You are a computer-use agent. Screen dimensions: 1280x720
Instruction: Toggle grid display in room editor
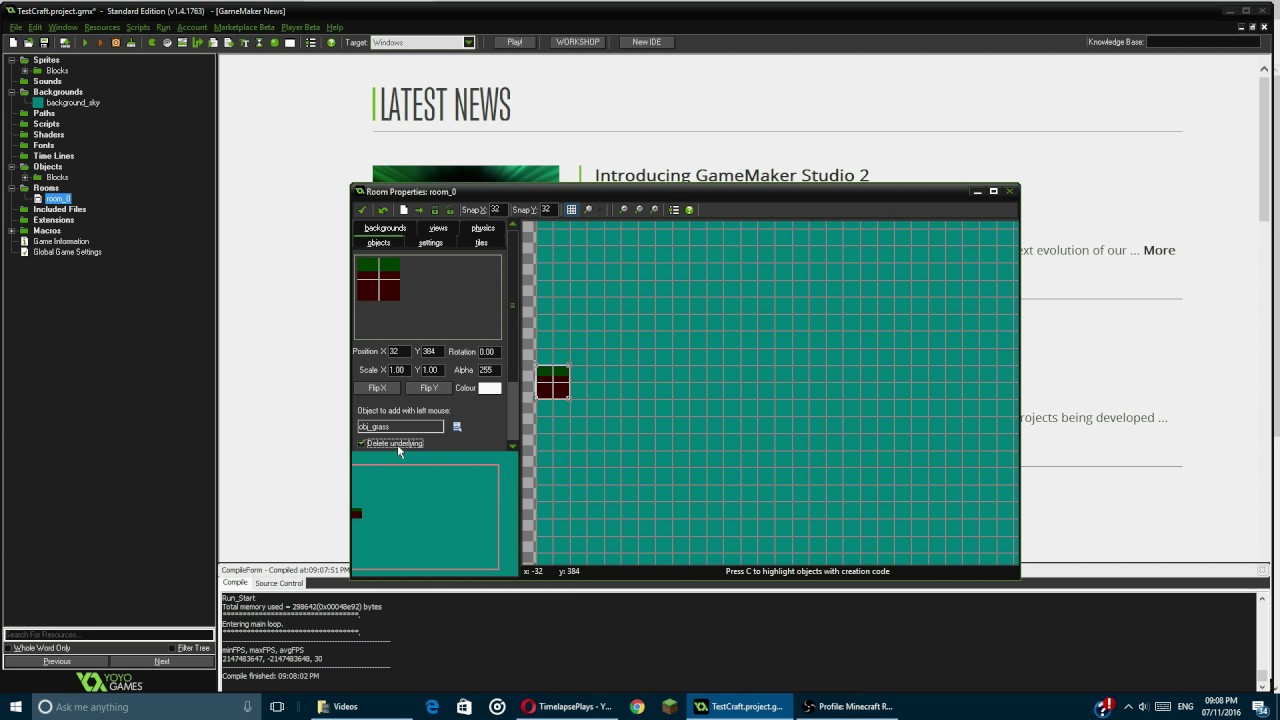click(x=571, y=210)
